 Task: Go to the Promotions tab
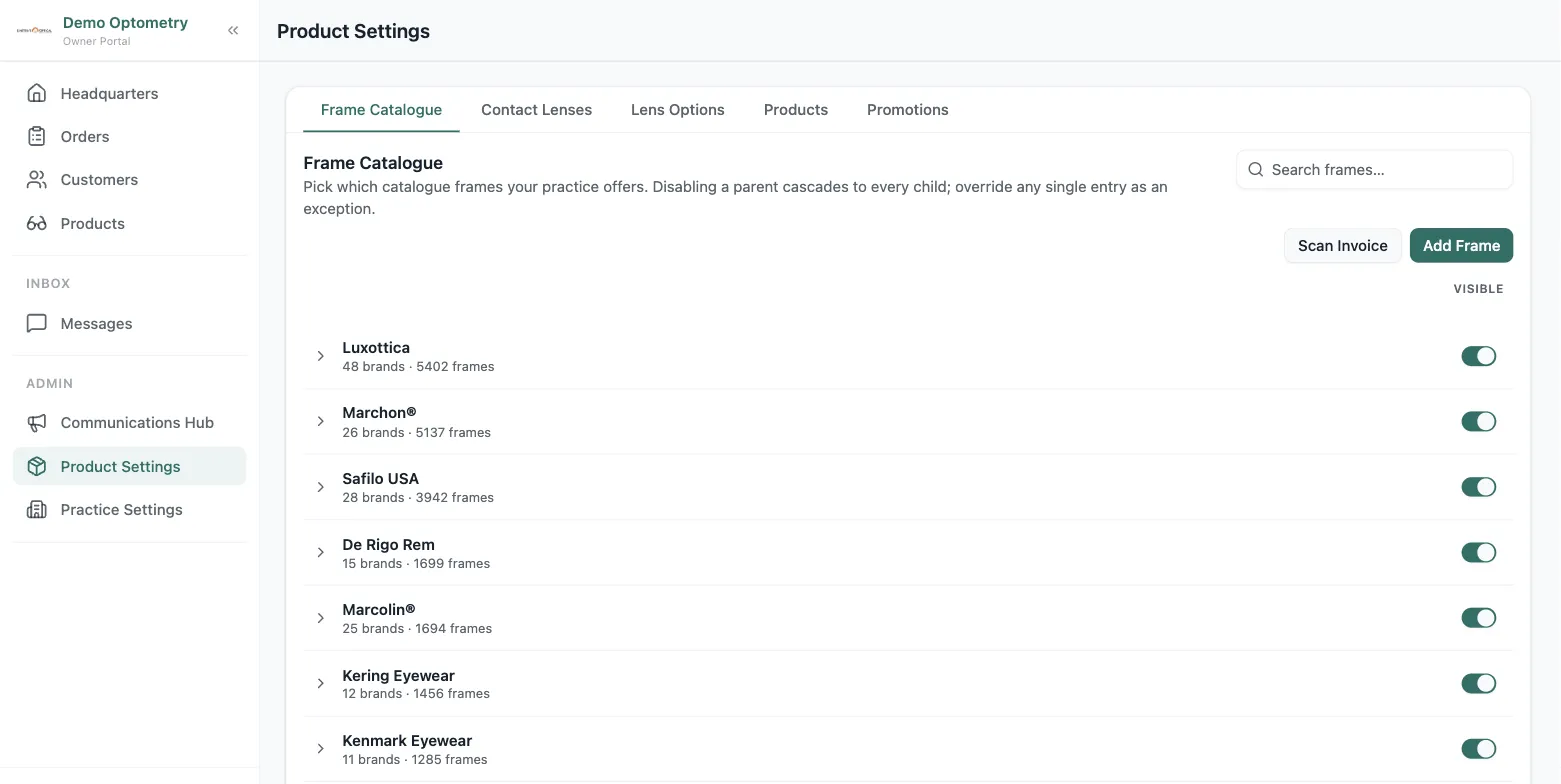(x=908, y=110)
